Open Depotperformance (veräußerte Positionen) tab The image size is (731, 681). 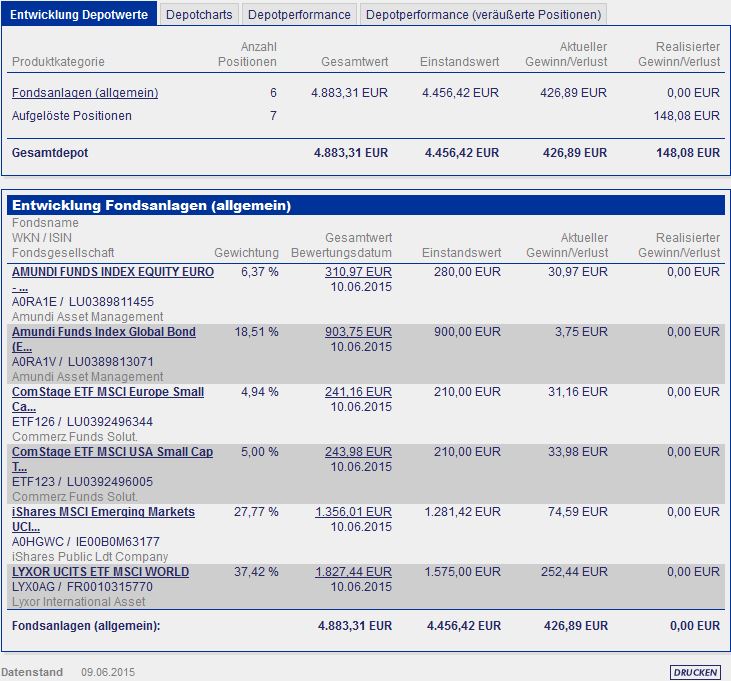click(483, 14)
